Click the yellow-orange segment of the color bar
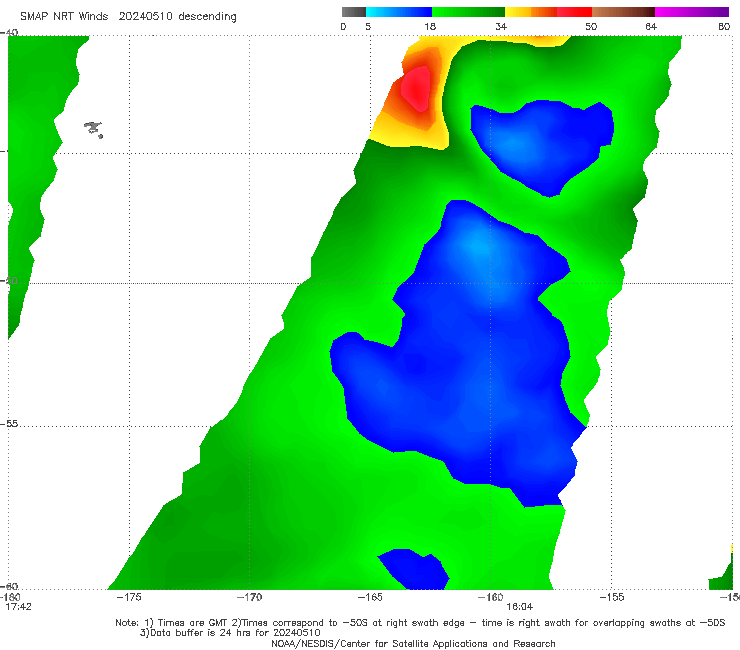The width and height of the screenshot is (740, 650). (x=531, y=12)
